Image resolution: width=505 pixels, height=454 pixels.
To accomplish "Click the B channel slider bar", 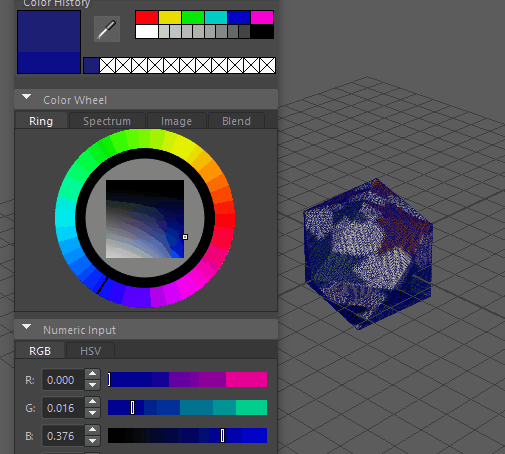I will point(187,436).
